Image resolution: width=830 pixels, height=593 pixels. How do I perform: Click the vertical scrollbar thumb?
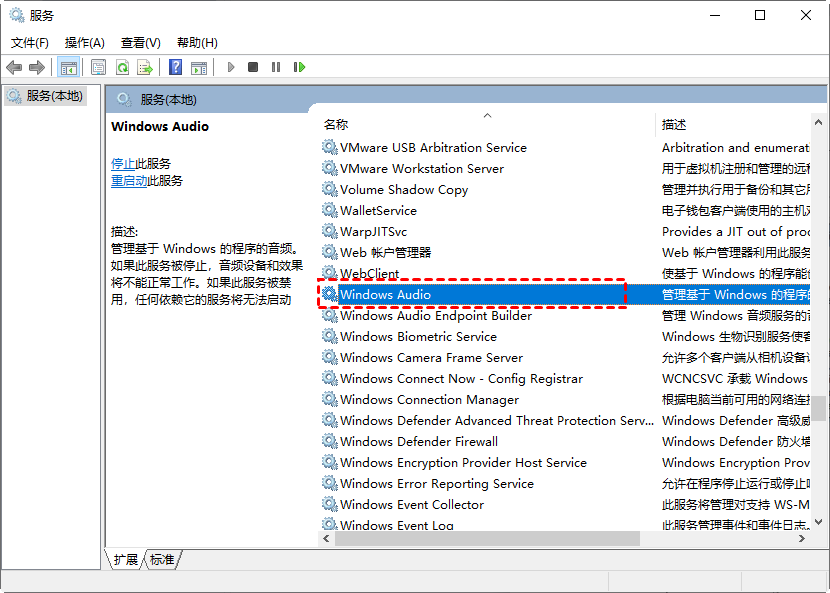click(x=818, y=408)
